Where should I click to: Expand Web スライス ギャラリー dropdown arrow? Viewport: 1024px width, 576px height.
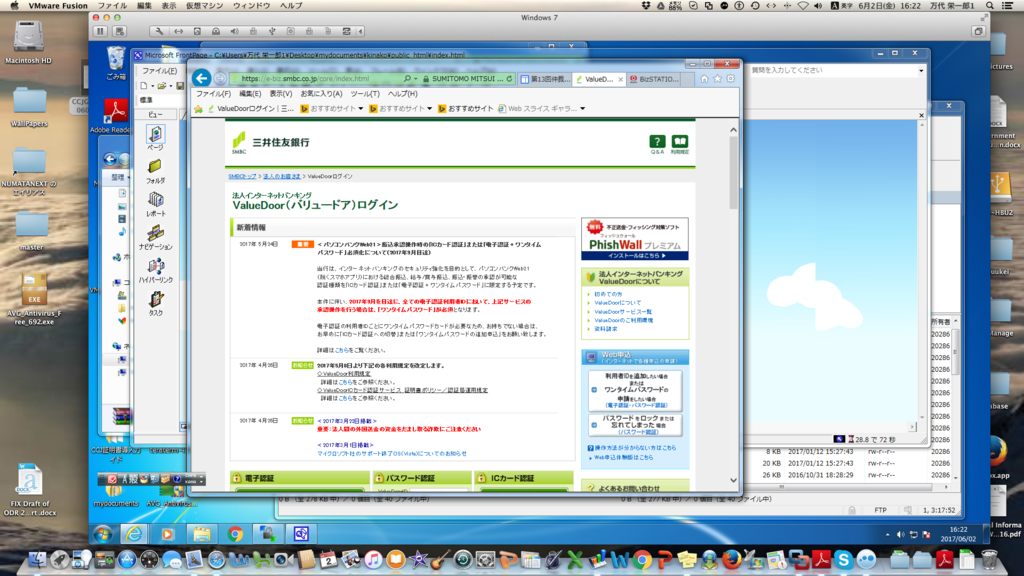(x=583, y=109)
